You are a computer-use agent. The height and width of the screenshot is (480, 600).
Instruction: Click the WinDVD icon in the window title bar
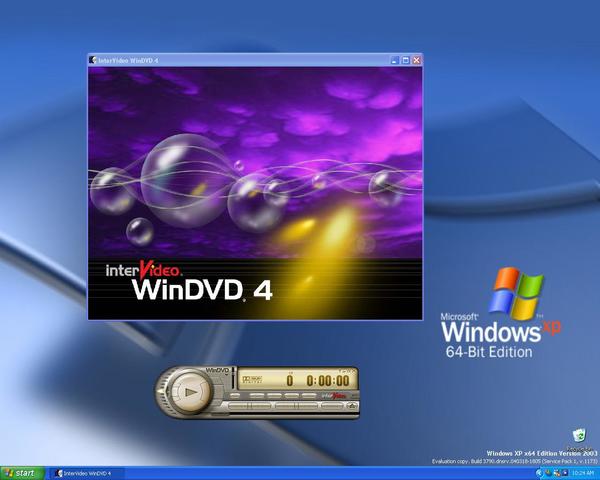92,60
